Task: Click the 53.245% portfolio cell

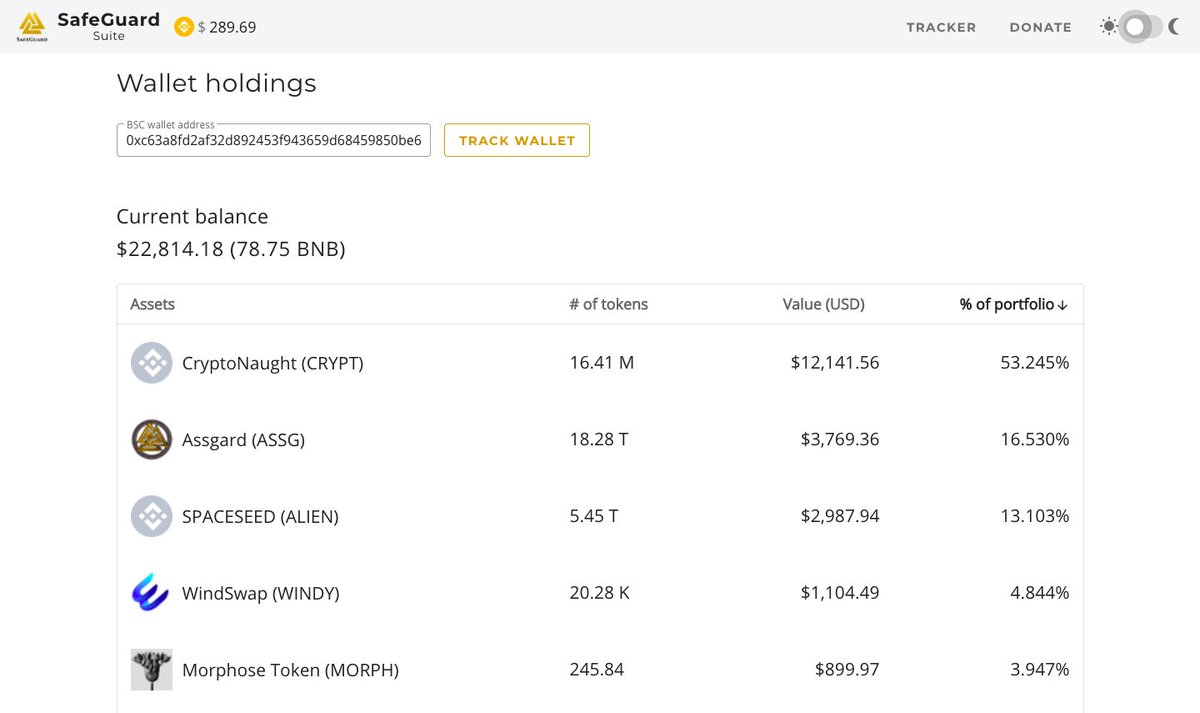Action: pos(1035,363)
